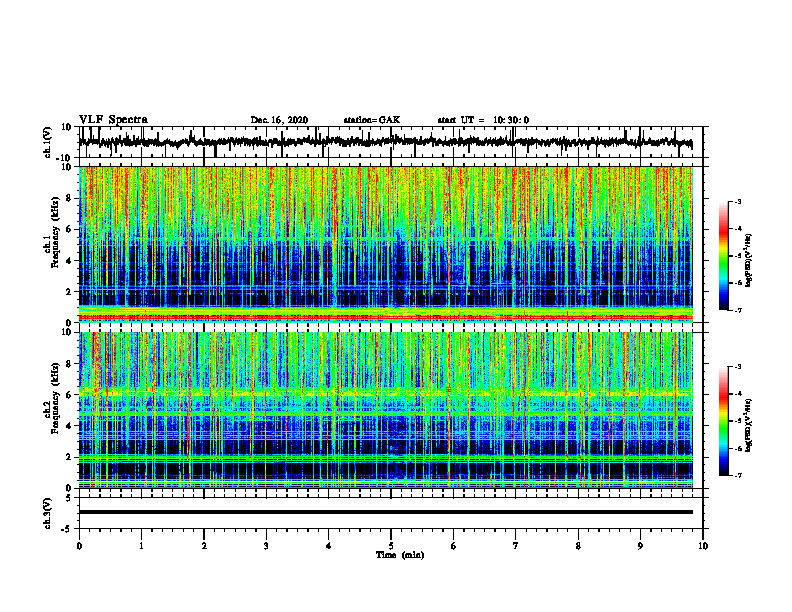Click the ch.2 color bar "log(PSD)" units label
This screenshot has height=612, width=792.
pyautogui.click(x=749, y=425)
